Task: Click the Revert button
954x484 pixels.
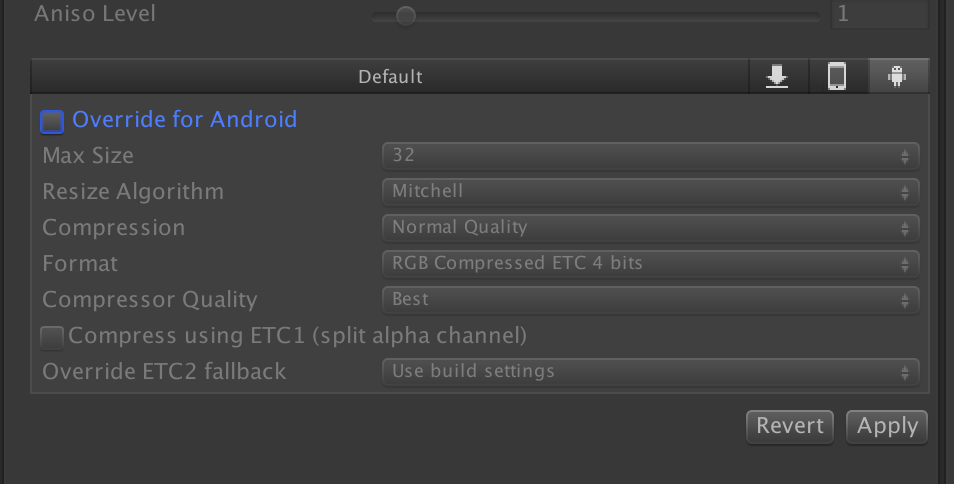Action: point(790,426)
